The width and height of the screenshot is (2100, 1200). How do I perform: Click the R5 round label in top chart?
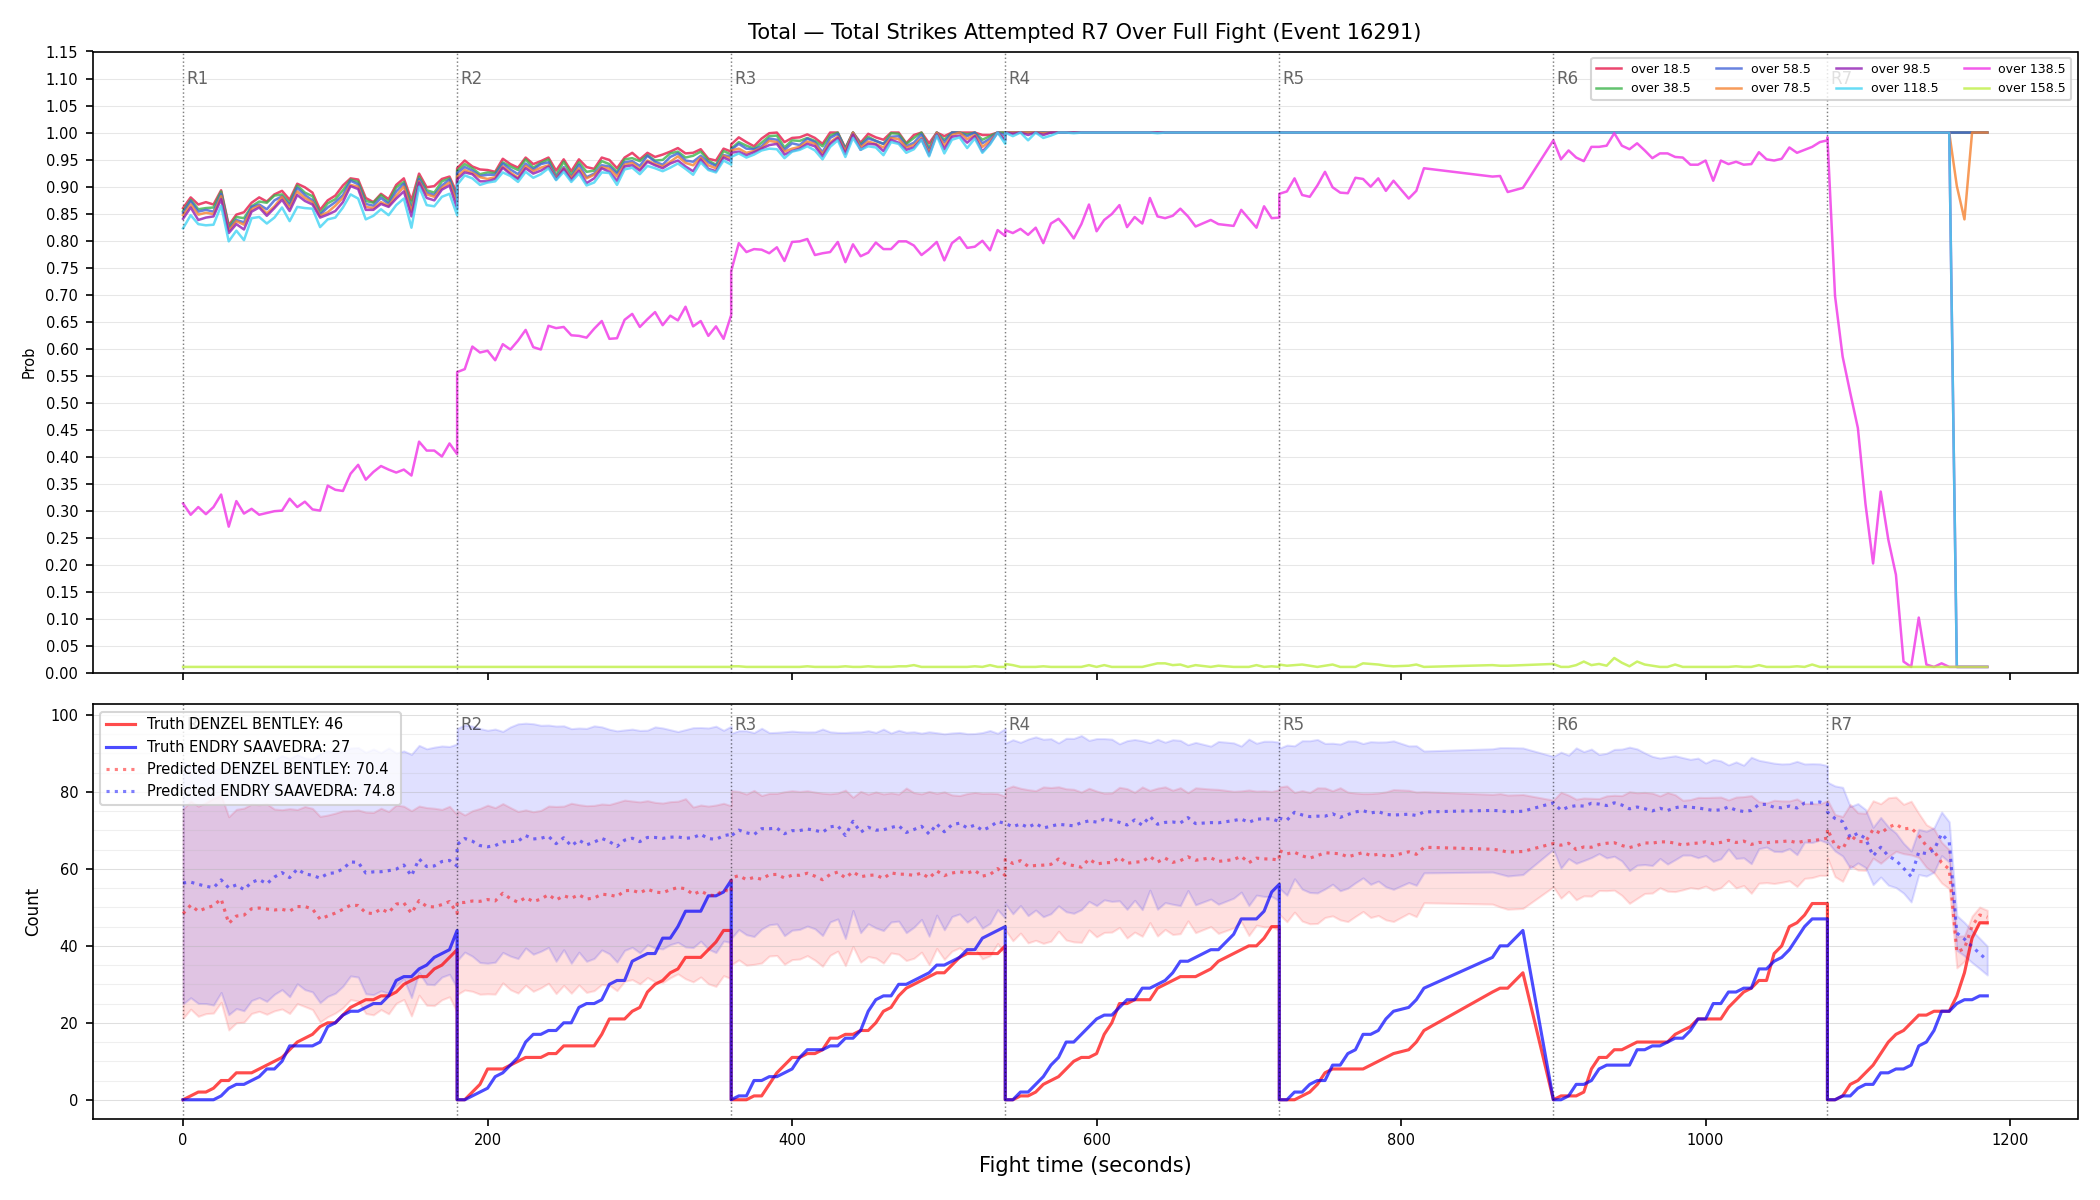tap(1293, 79)
